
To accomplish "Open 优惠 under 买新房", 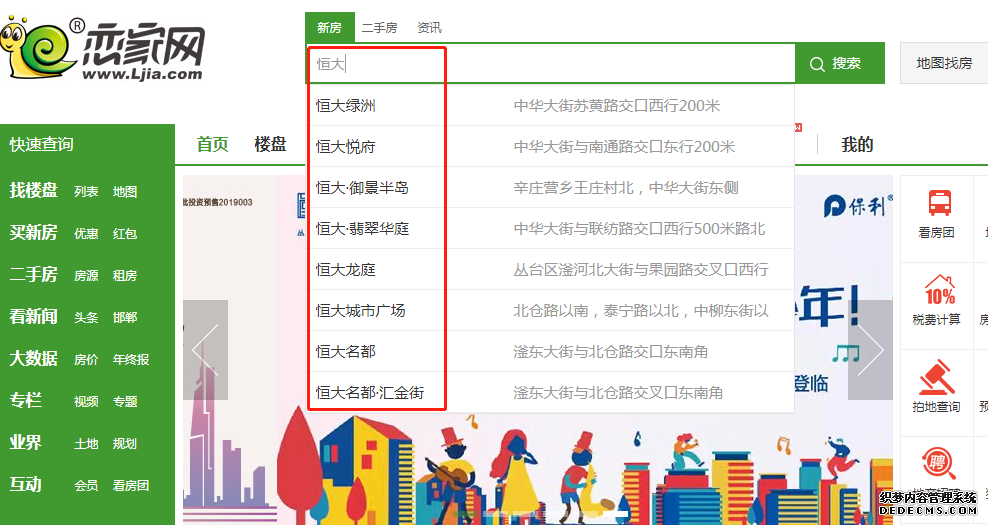I will 86,234.
